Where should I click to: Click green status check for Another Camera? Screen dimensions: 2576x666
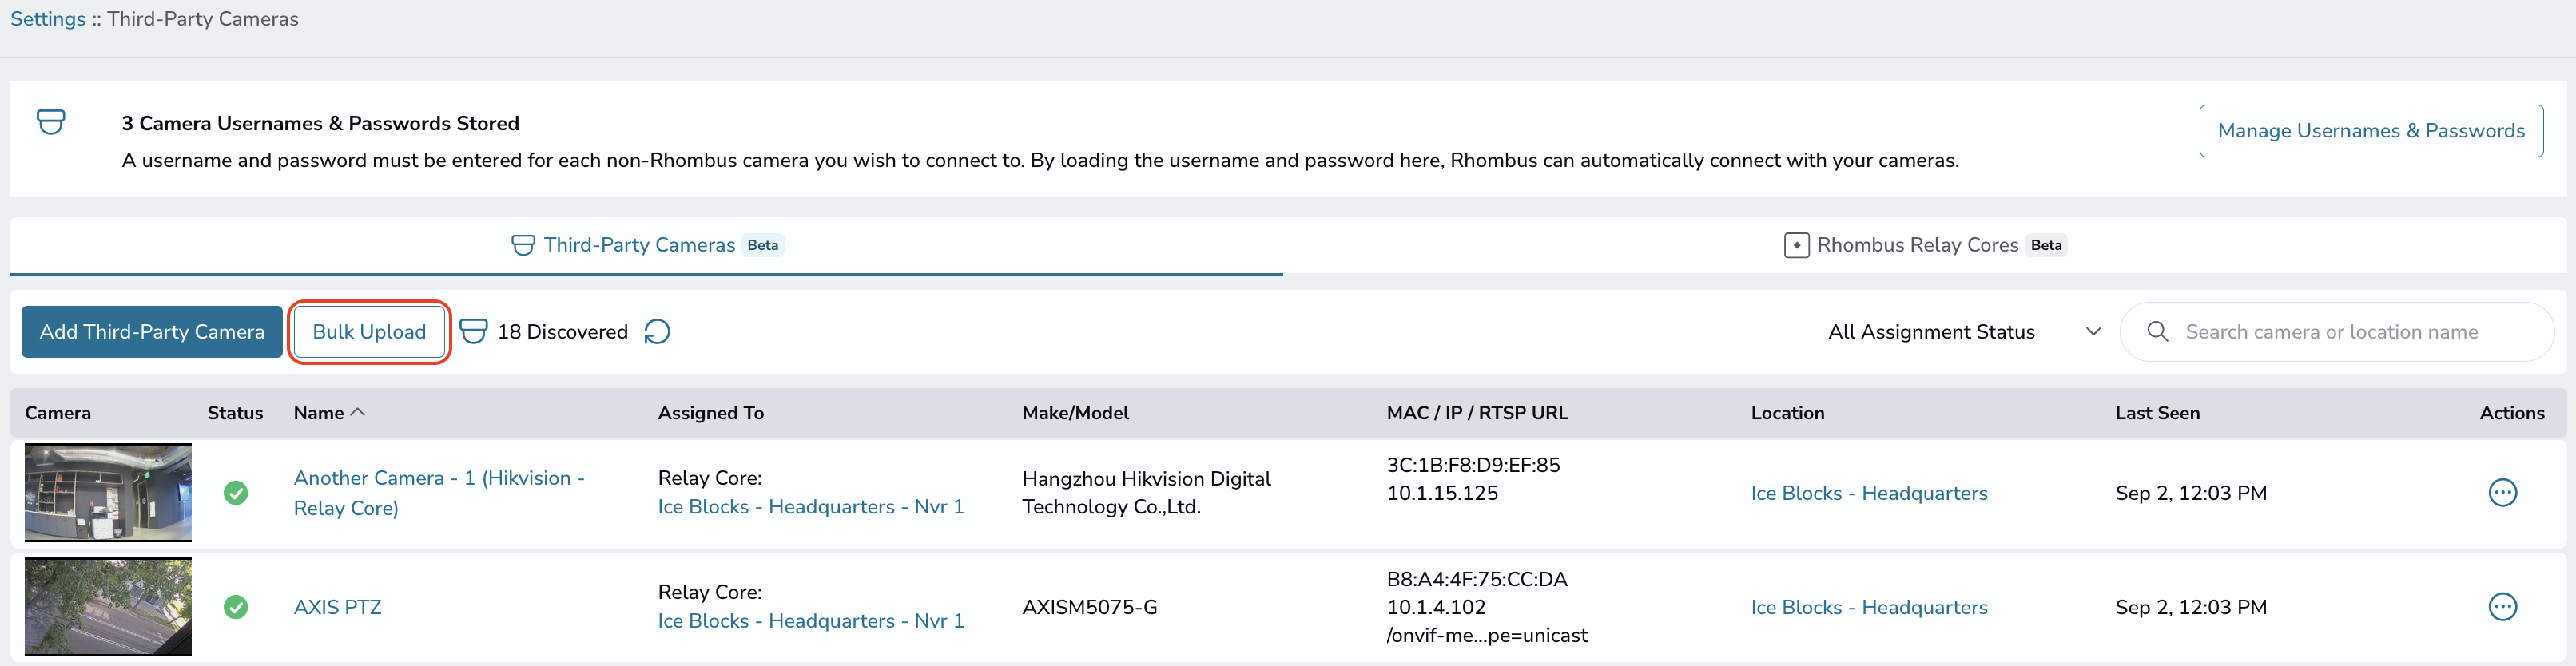236,493
